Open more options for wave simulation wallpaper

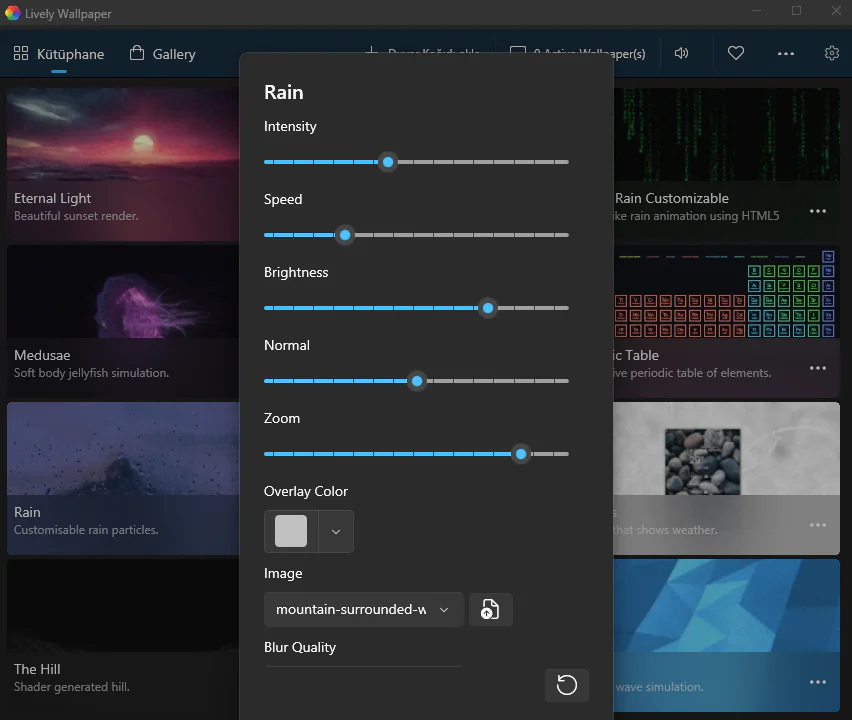pos(818,682)
